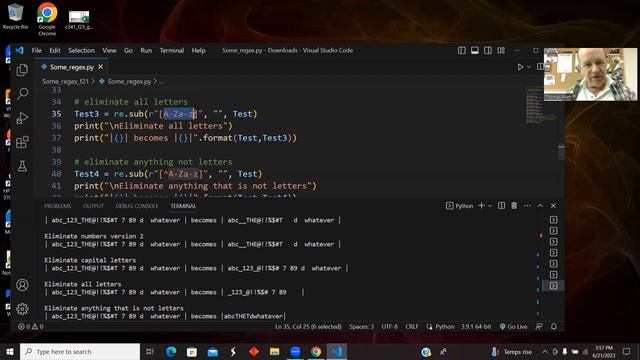The width and height of the screenshot is (640, 360).
Task: Open the Extensions view
Action: pos(22,142)
